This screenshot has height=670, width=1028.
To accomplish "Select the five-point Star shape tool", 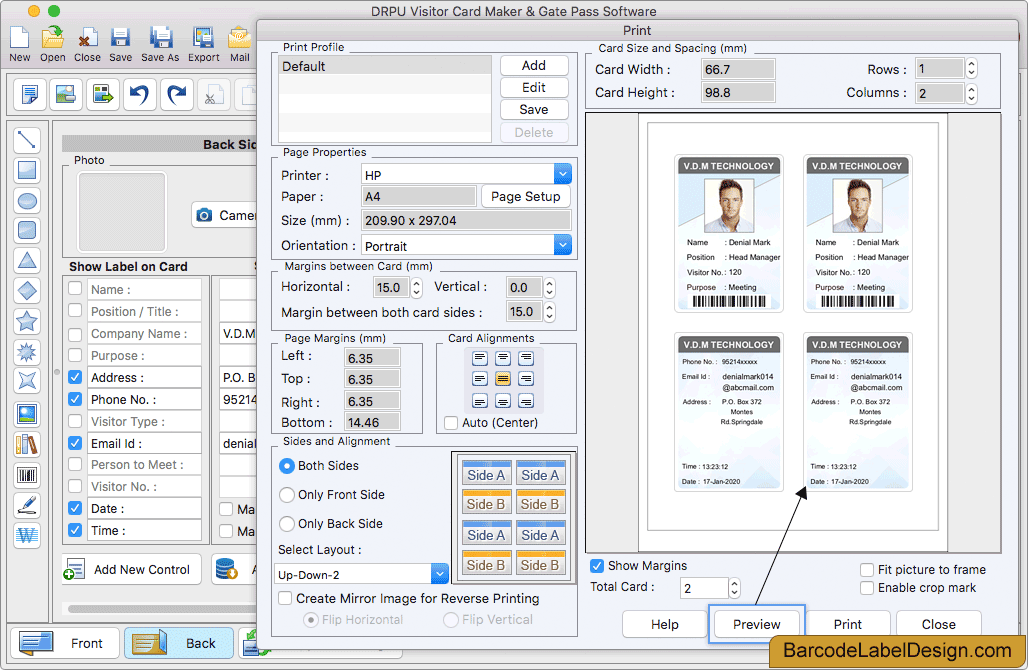I will click(x=27, y=321).
